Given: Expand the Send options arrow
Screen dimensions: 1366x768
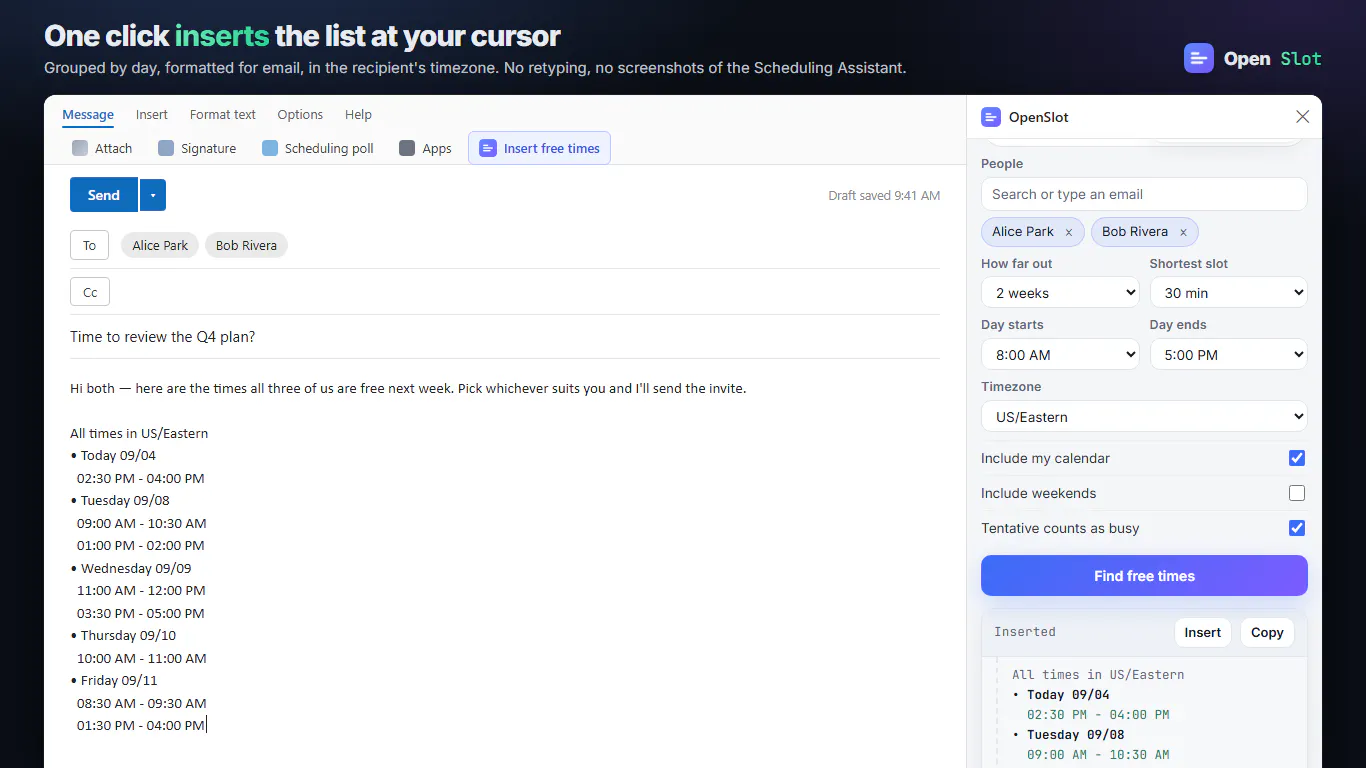Looking at the screenshot, I should tap(153, 195).
